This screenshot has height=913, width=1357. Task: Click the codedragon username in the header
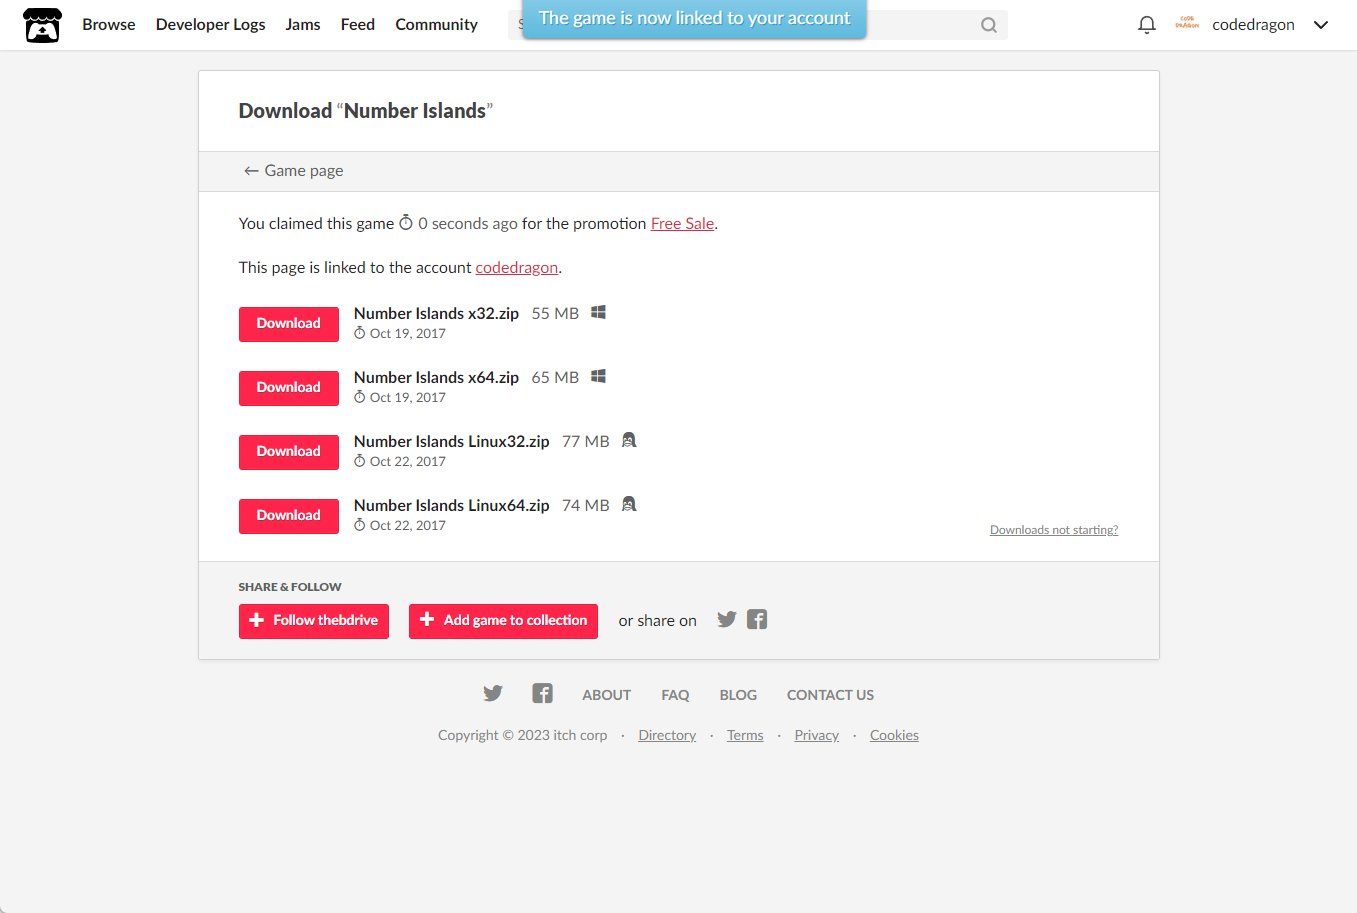pos(1253,25)
